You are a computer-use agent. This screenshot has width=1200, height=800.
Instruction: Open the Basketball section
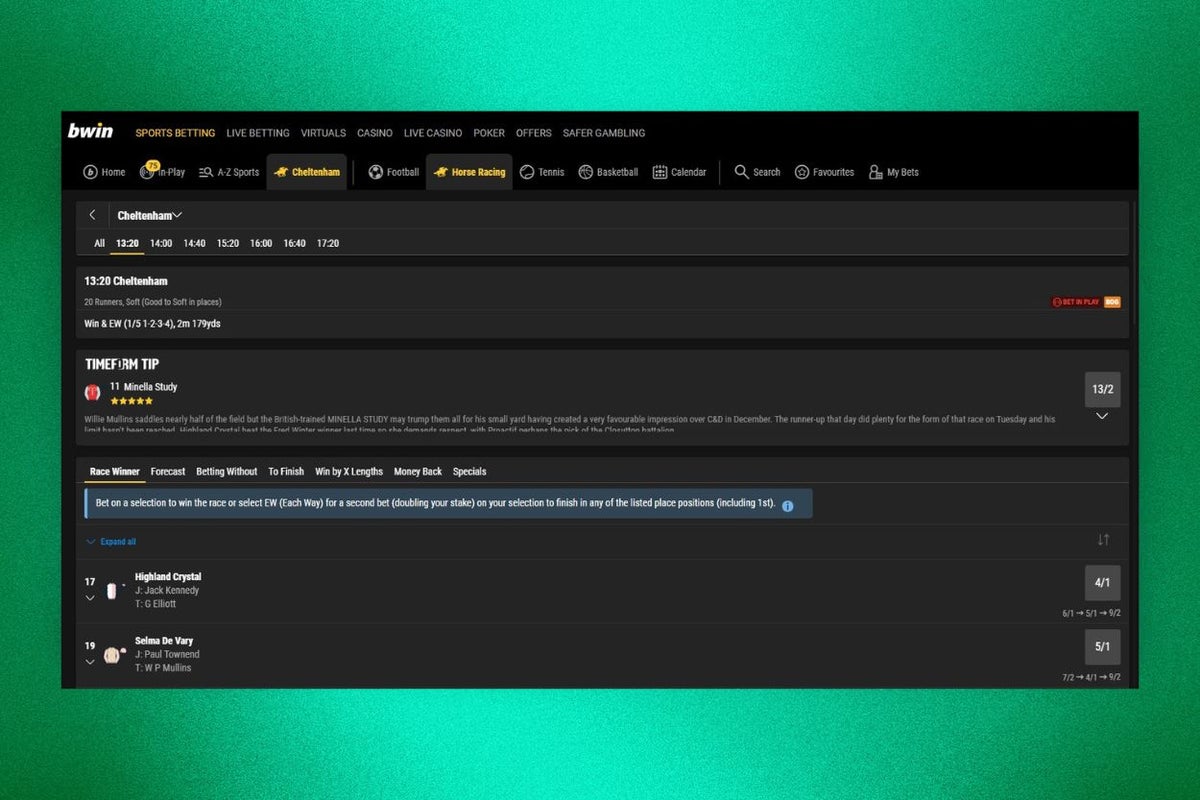pyautogui.click(x=586, y=172)
